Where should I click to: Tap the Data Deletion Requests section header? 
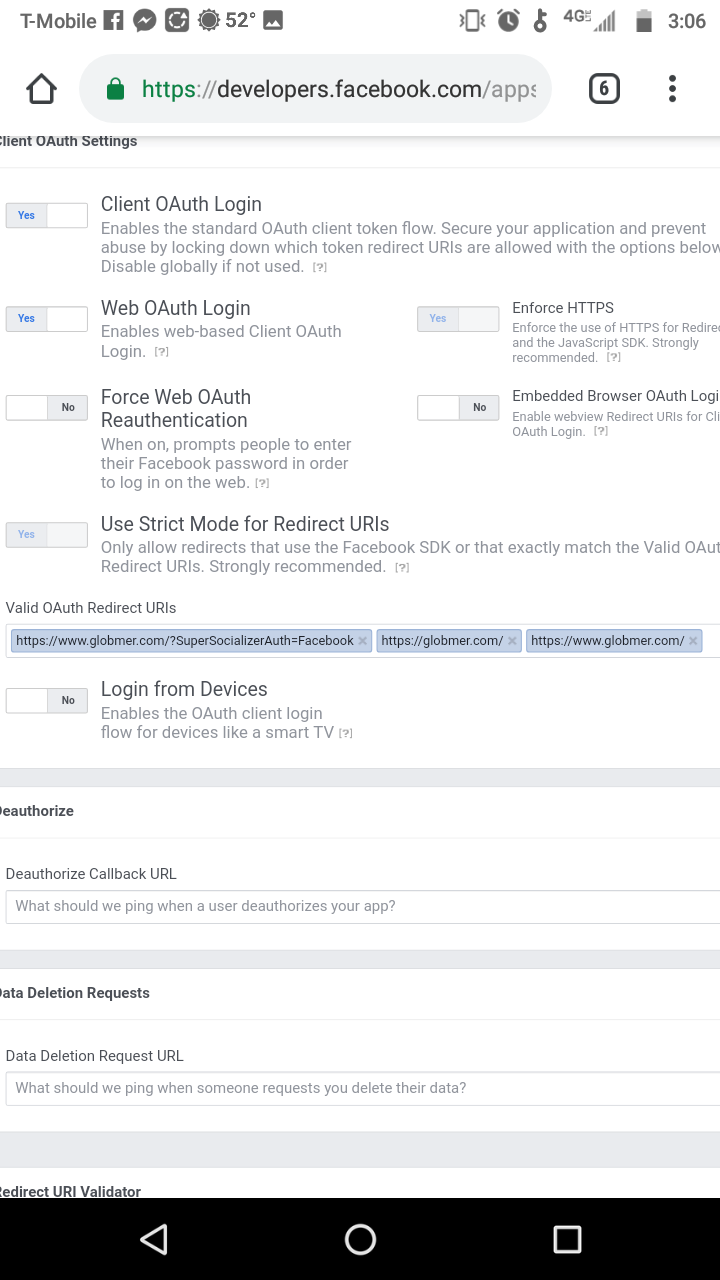click(74, 993)
